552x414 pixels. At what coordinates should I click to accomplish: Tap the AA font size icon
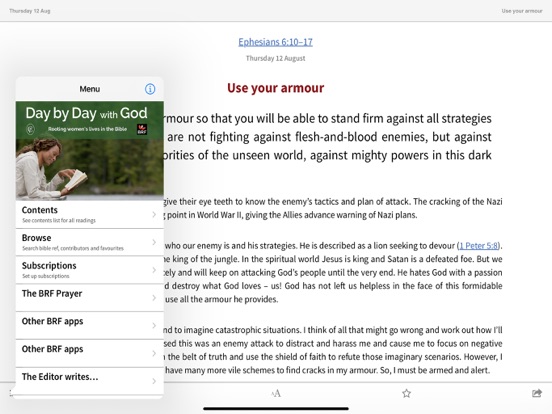coord(276,393)
